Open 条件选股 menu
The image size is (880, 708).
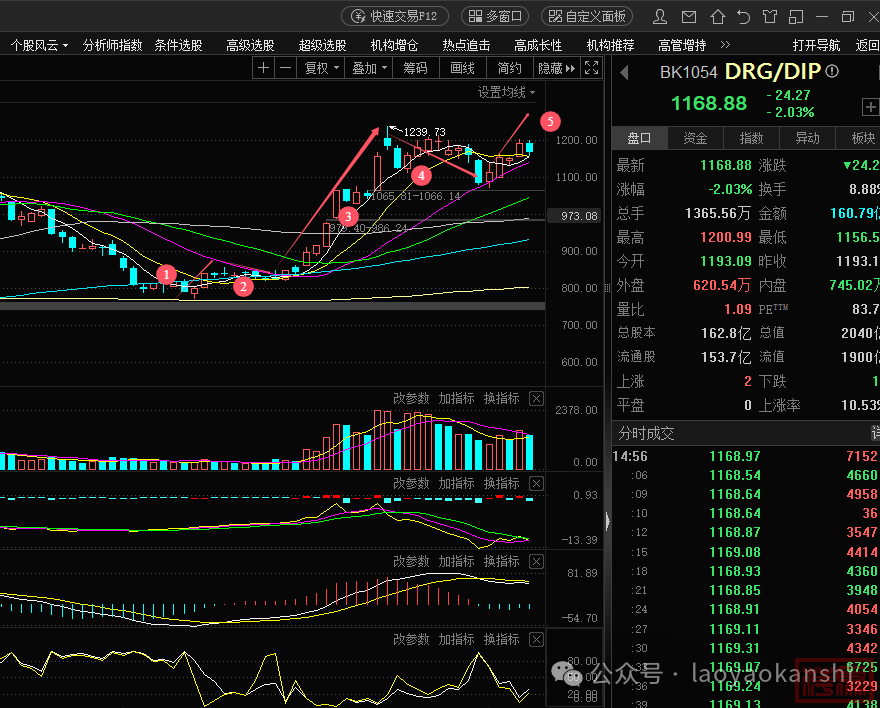tap(178, 45)
